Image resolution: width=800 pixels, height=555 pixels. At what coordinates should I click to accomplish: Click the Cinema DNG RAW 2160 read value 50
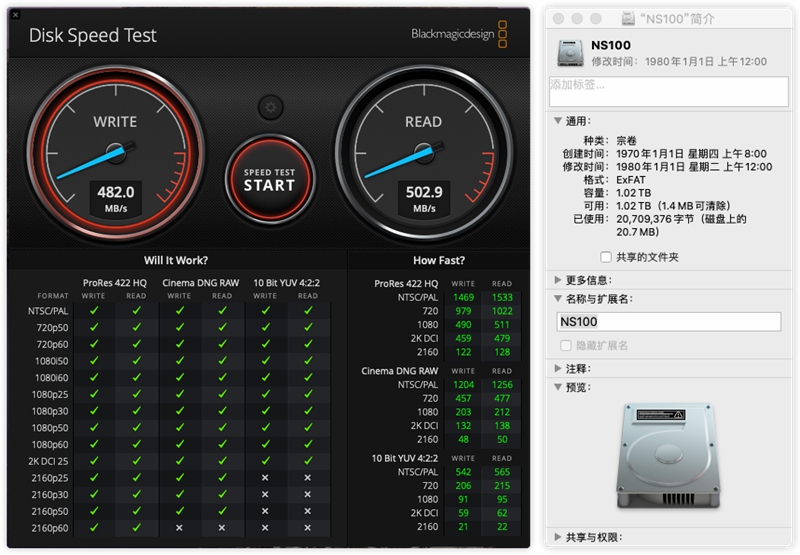pos(502,439)
